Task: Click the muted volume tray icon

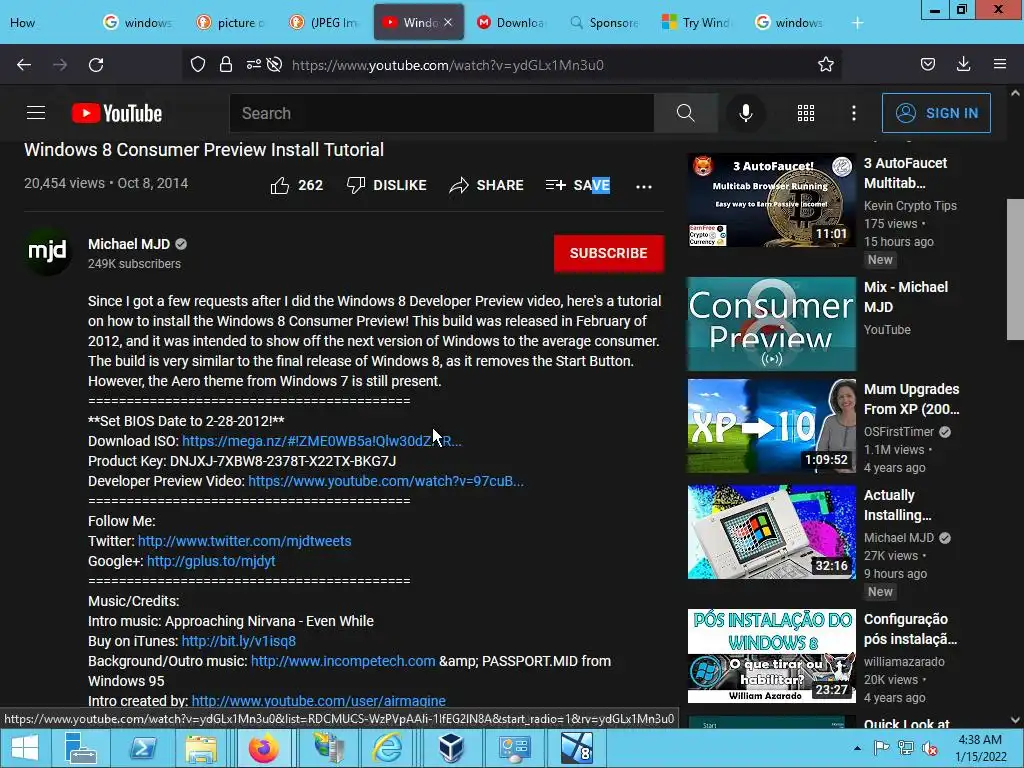Action: click(x=930, y=748)
